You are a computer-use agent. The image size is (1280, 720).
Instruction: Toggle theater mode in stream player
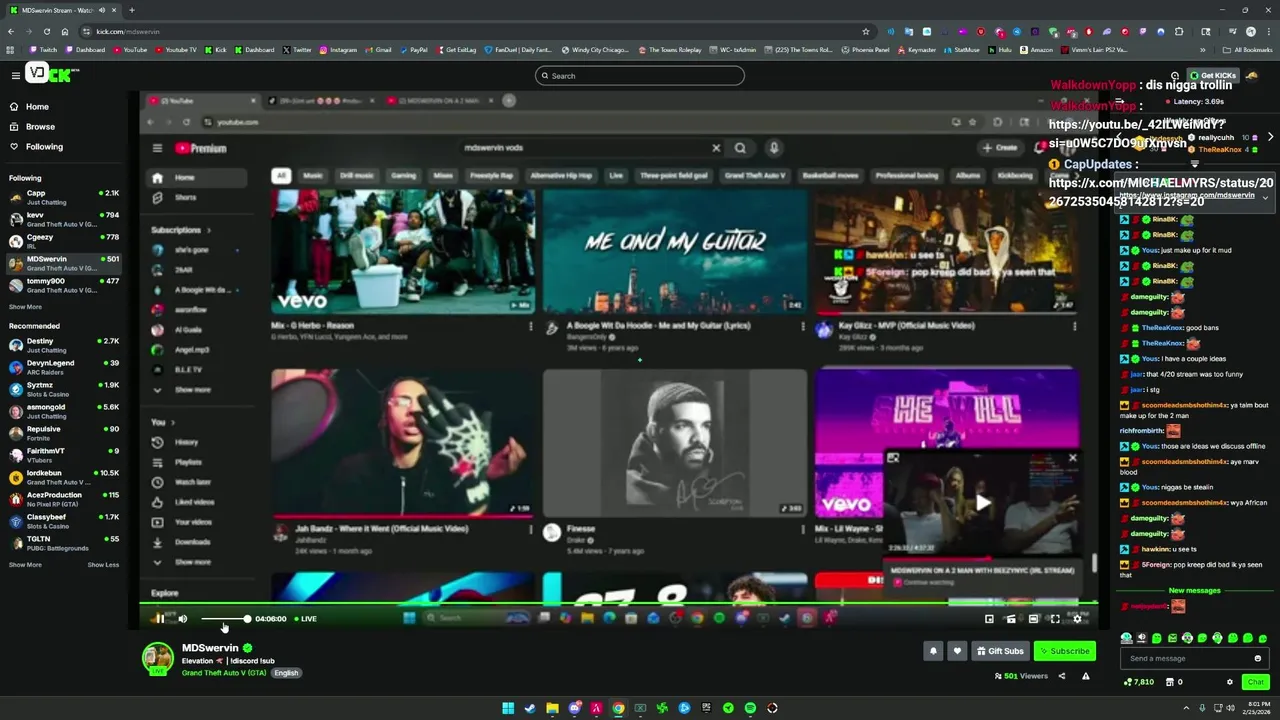1033,619
